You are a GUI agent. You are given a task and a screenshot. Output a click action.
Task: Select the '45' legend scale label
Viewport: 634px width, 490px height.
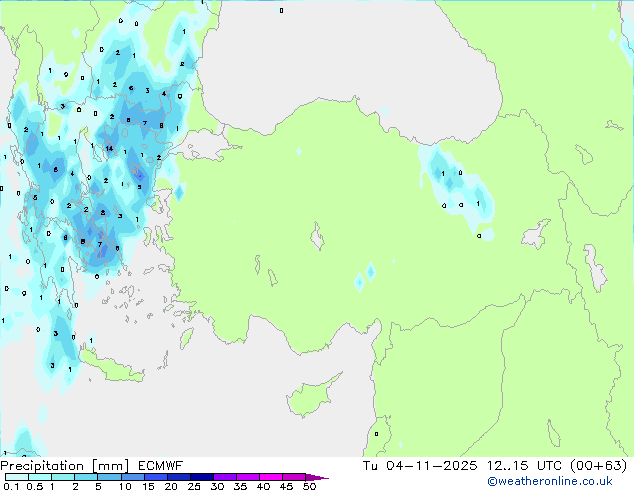tap(286, 486)
